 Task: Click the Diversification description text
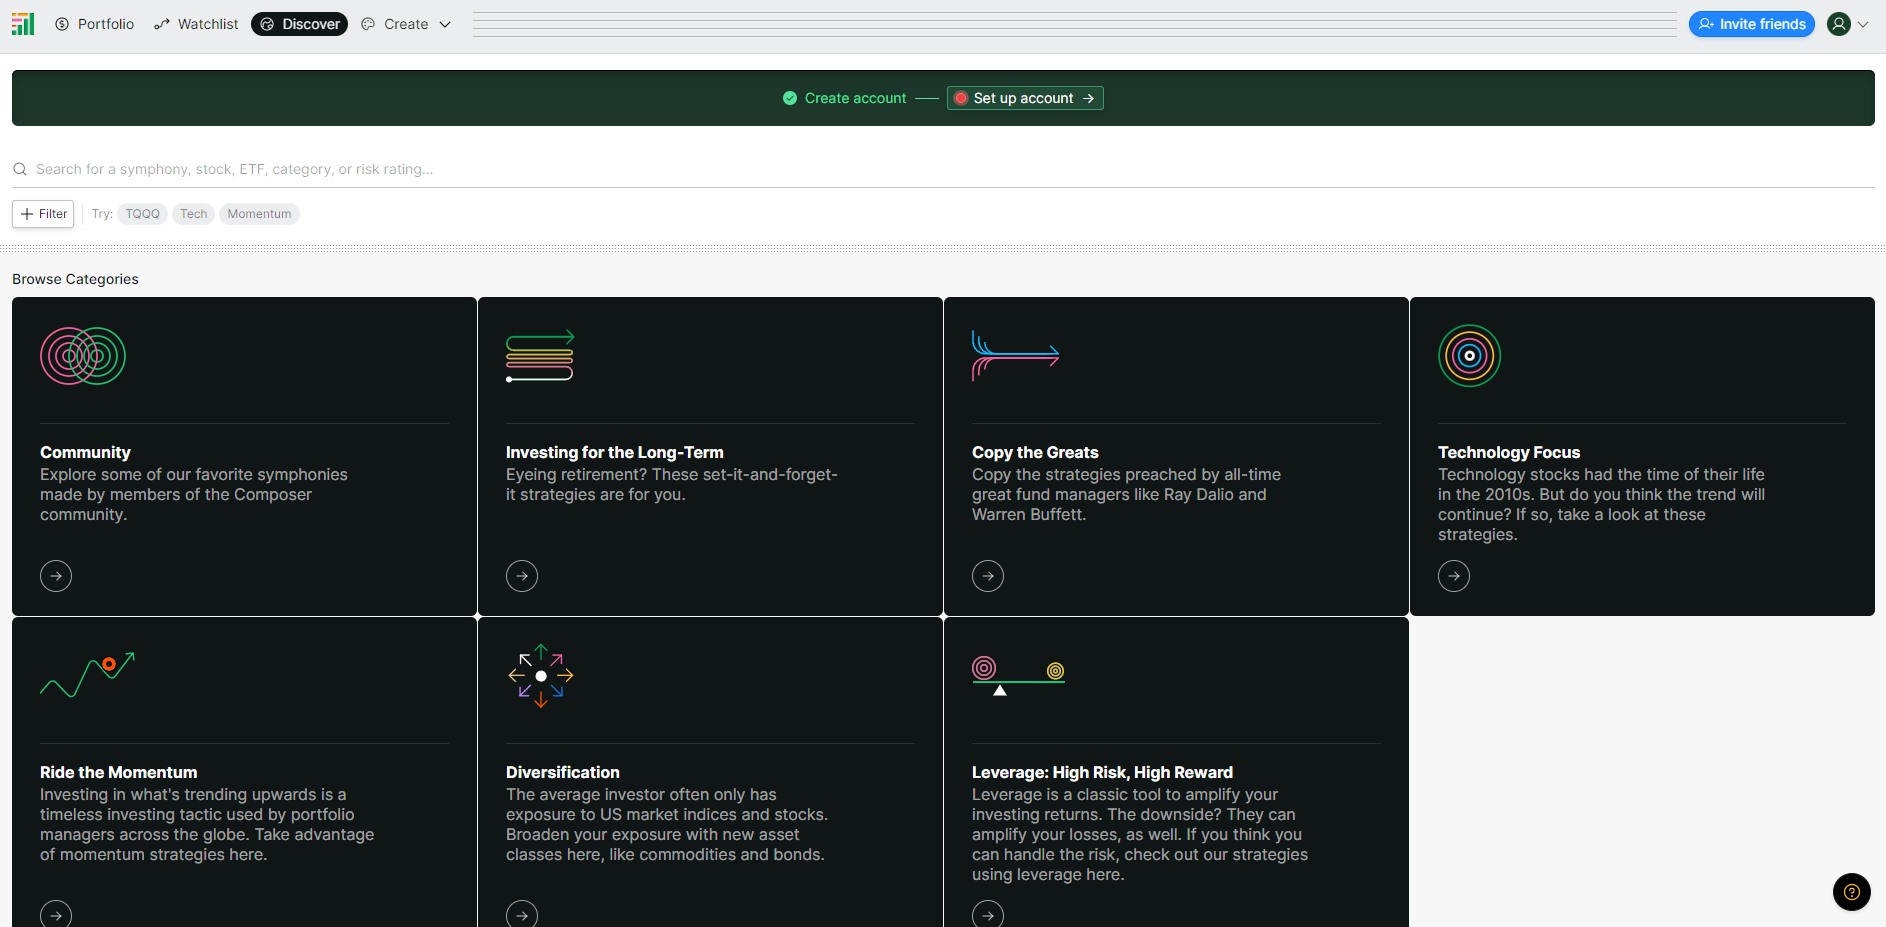tap(667, 824)
